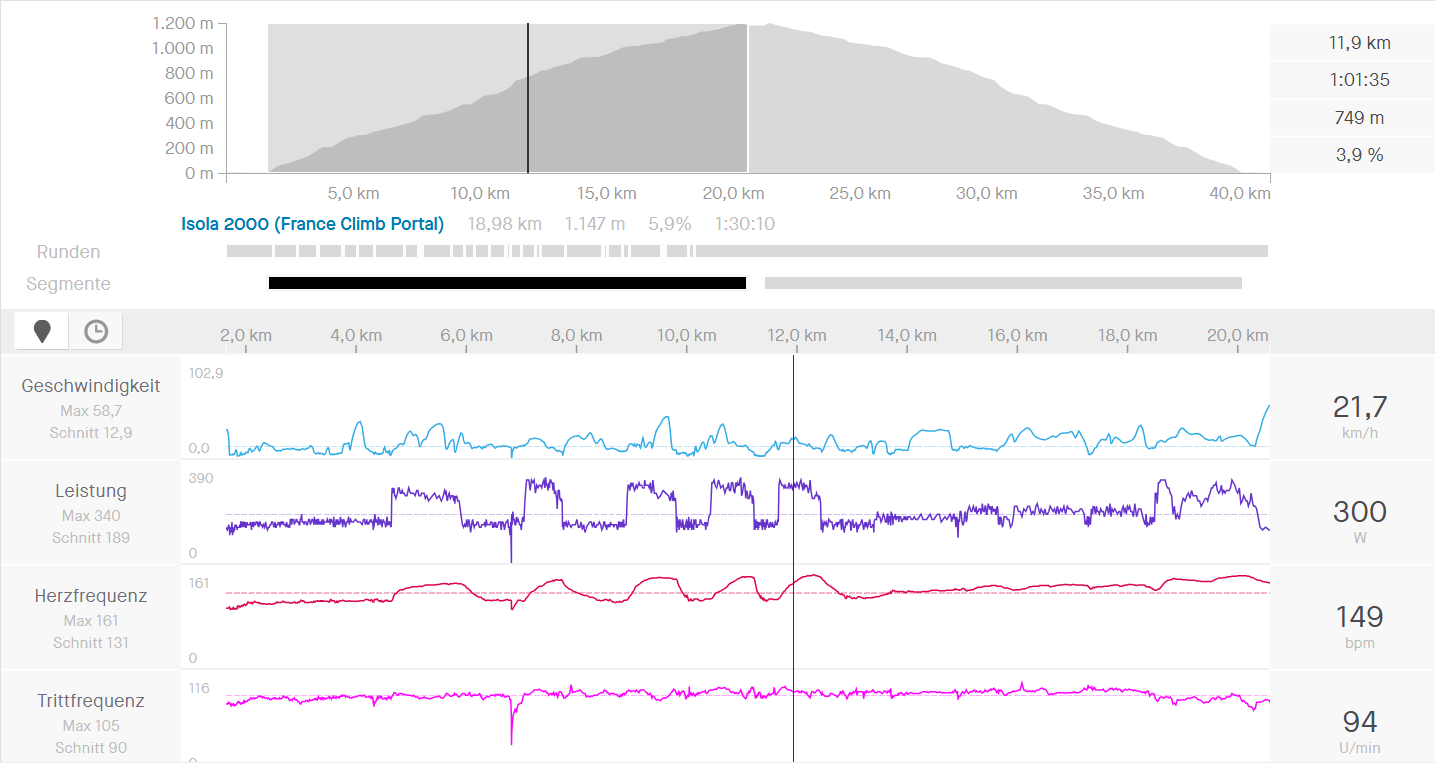Click the Herzfrequenz chart label
The height and width of the screenshot is (763, 1435).
(x=91, y=596)
